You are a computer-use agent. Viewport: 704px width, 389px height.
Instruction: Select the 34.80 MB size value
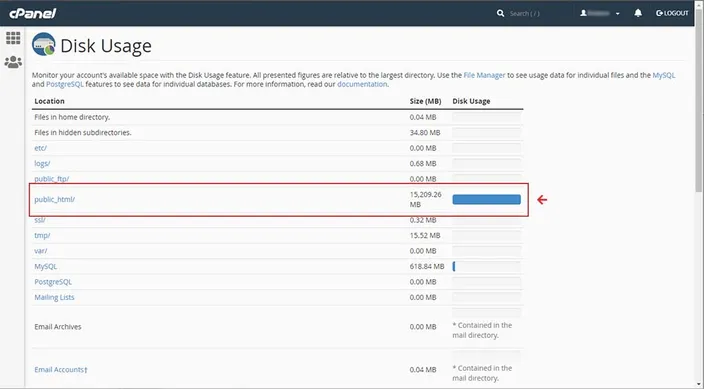click(x=425, y=133)
